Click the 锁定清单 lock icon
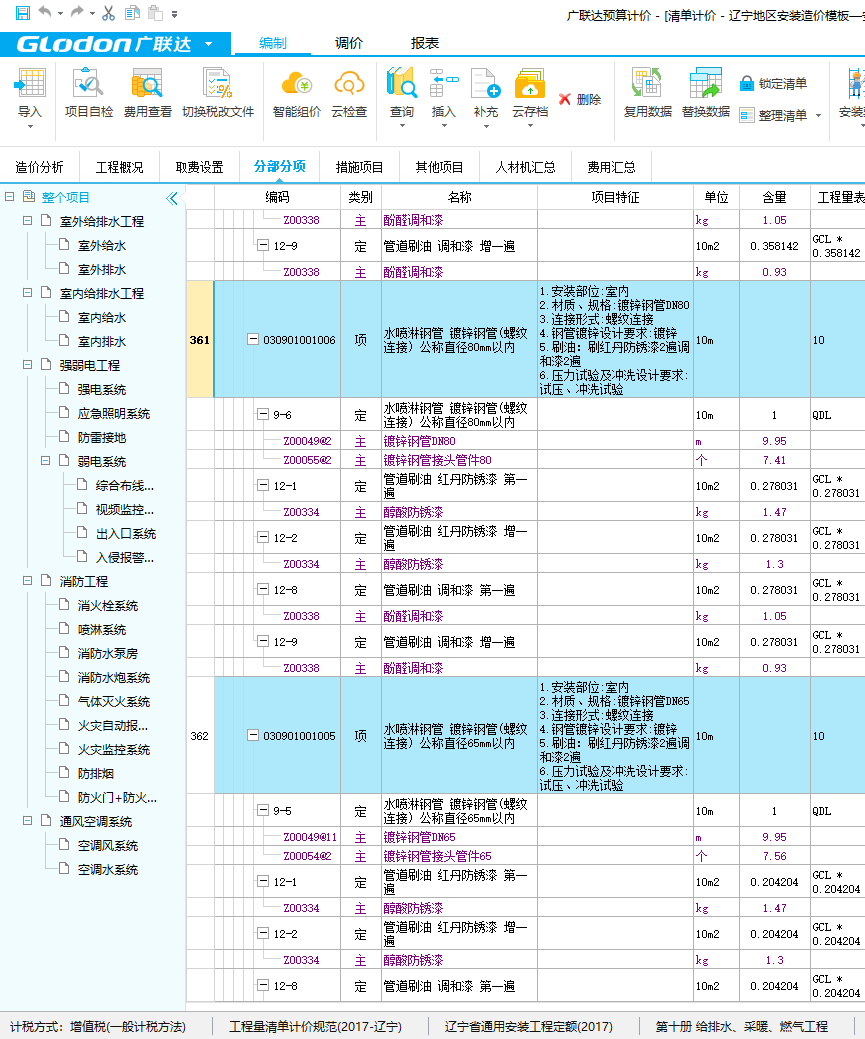The image size is (865, 1039). pos(760,82)
